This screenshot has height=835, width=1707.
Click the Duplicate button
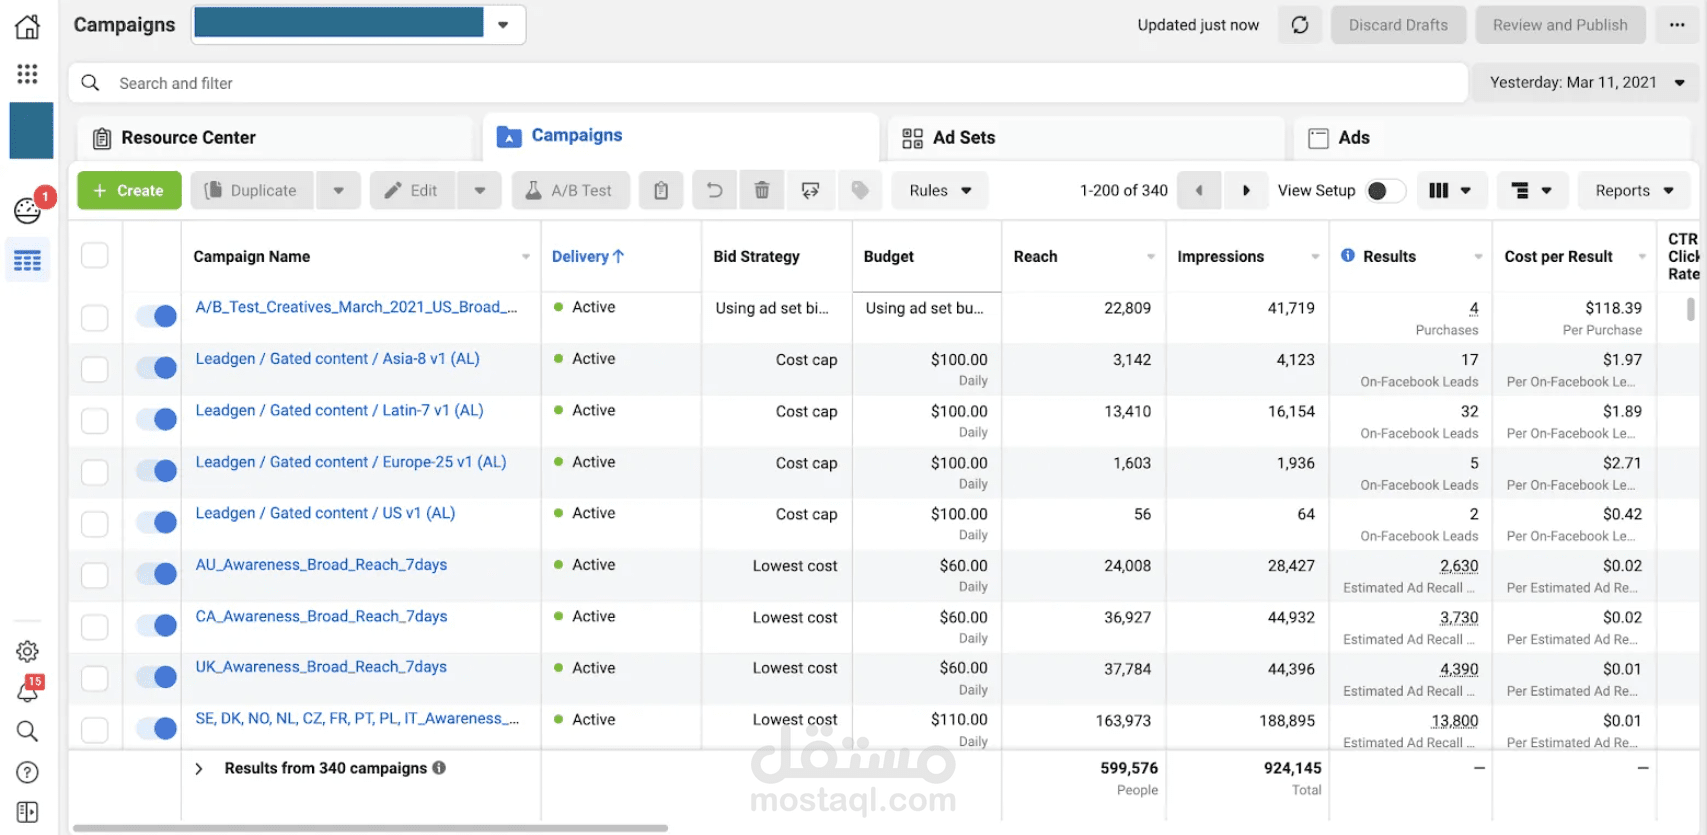pos(252,190)
